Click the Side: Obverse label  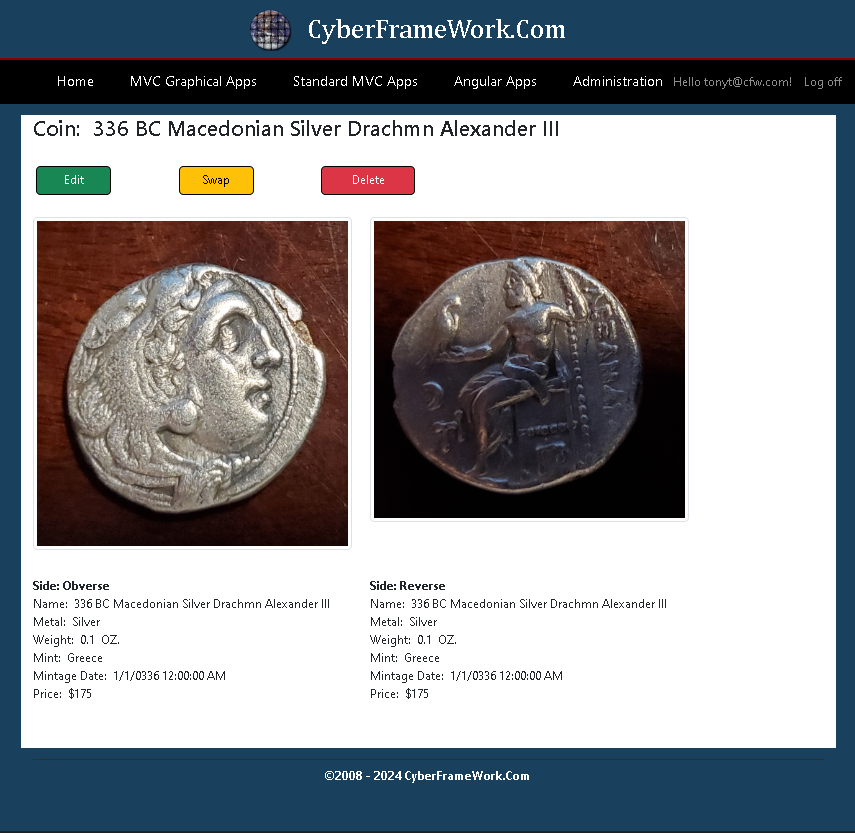pos(71,585)
